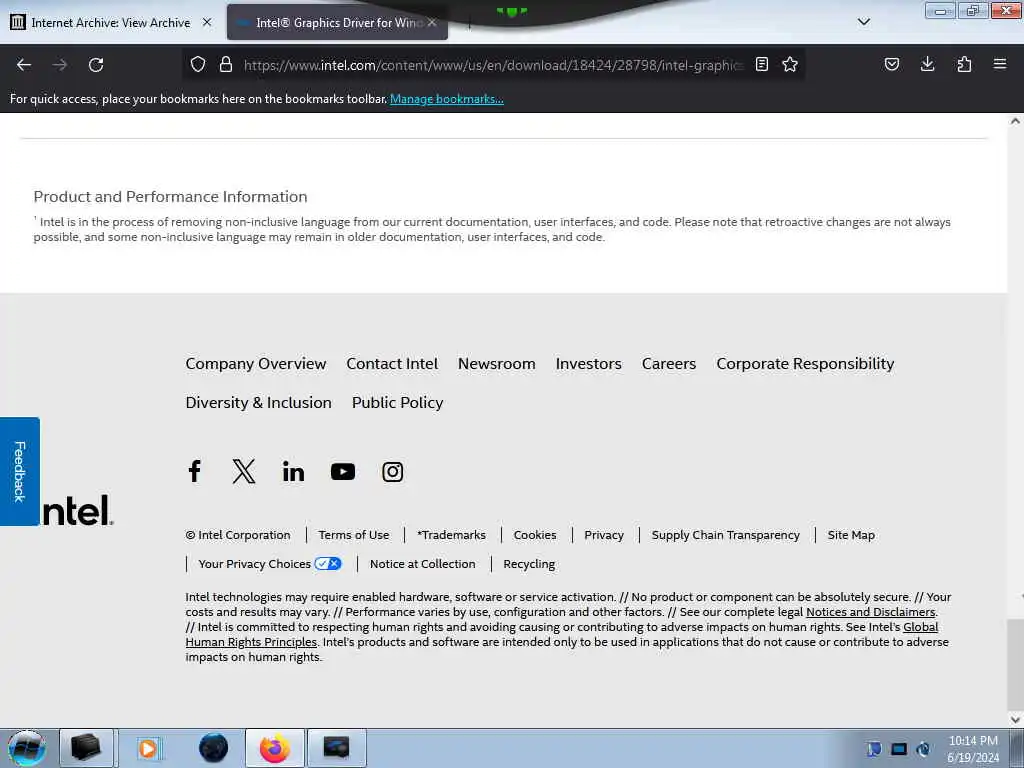This screenshot has height=768, width=1024.
Task: Open Supply Chain Transparency link
Action: tap(726, 535)
